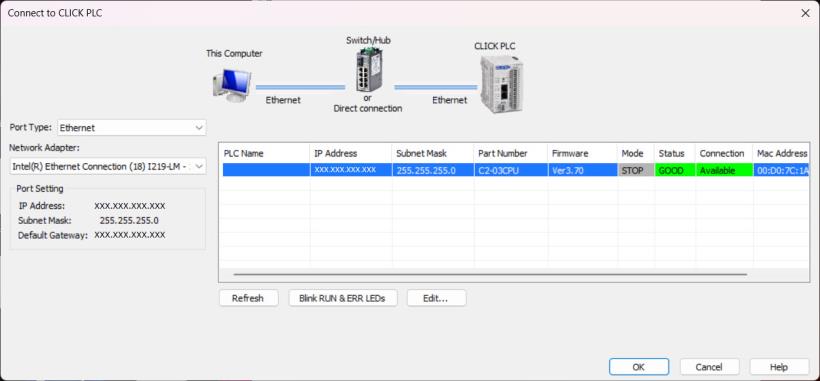Select the C2-03CPU part number cell
This screenshot has height=381, width=820.
point(511,170)
